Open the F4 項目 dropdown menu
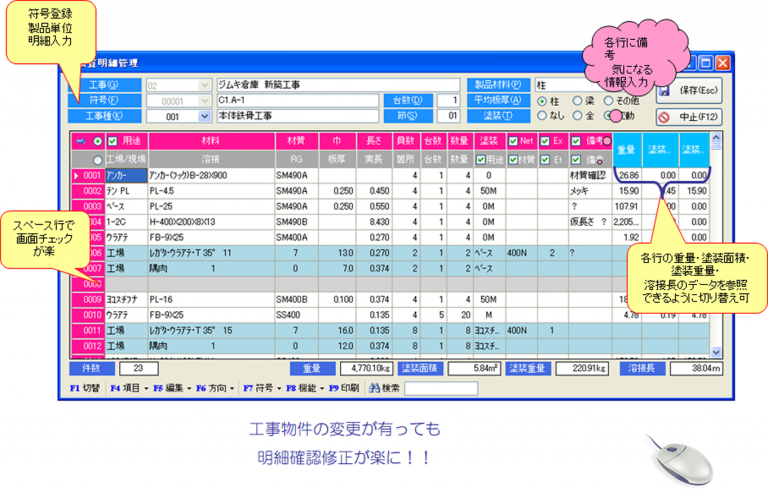 pos(129,388)
